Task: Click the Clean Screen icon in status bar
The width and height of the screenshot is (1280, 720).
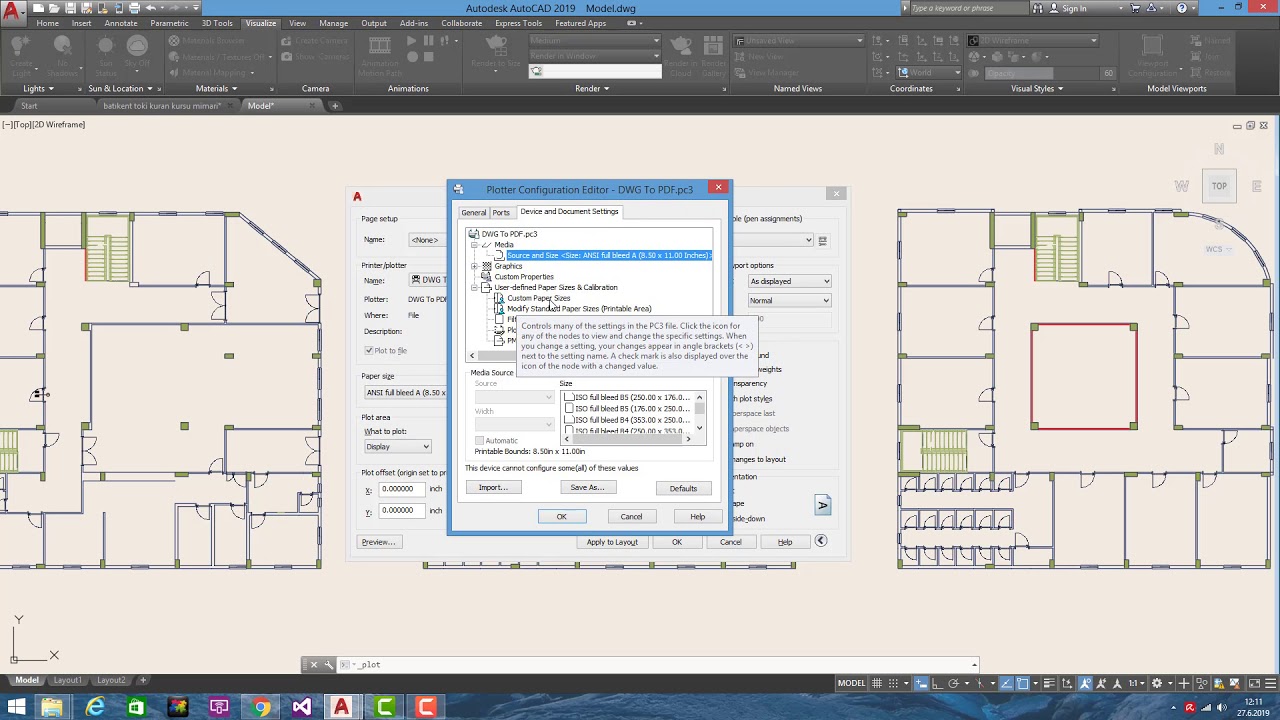Action: pos(1254,683)
